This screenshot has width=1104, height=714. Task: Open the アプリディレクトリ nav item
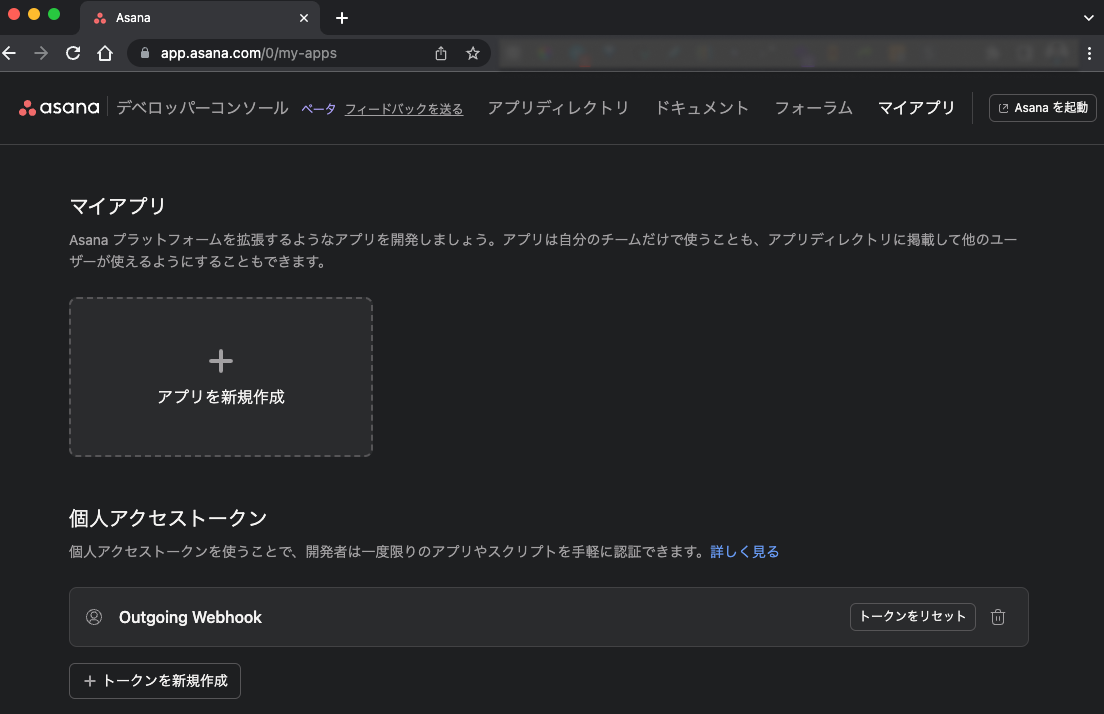click(558, 108)
